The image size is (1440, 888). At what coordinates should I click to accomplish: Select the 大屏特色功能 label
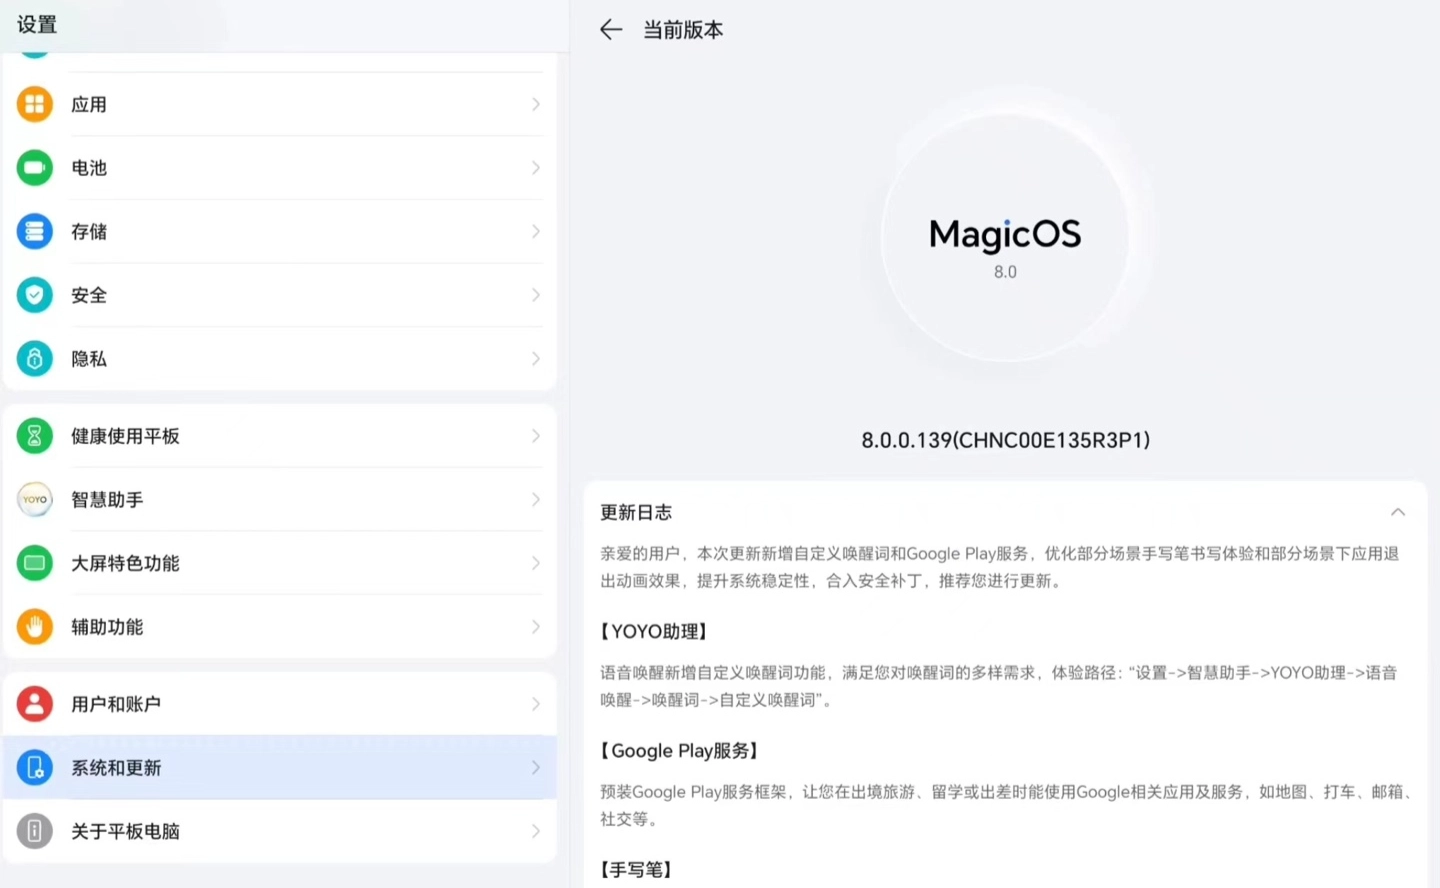(x=125, y=563)
